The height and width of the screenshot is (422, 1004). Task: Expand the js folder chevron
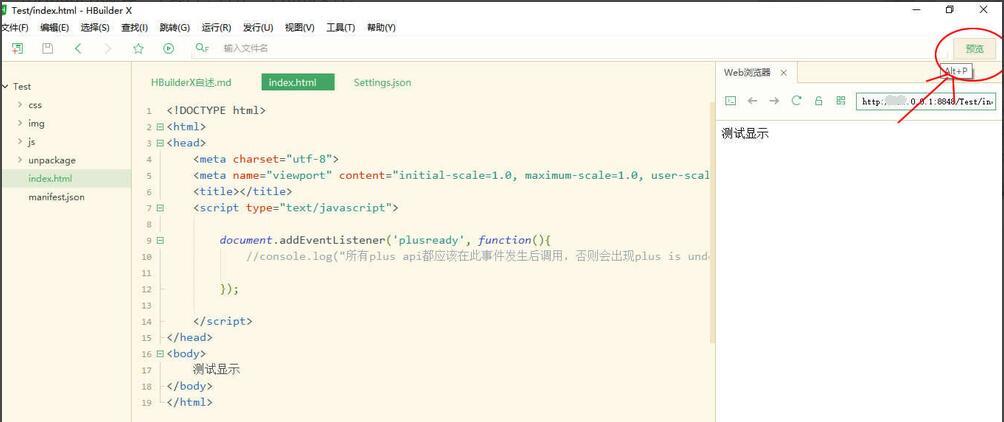tap(20, 142)
